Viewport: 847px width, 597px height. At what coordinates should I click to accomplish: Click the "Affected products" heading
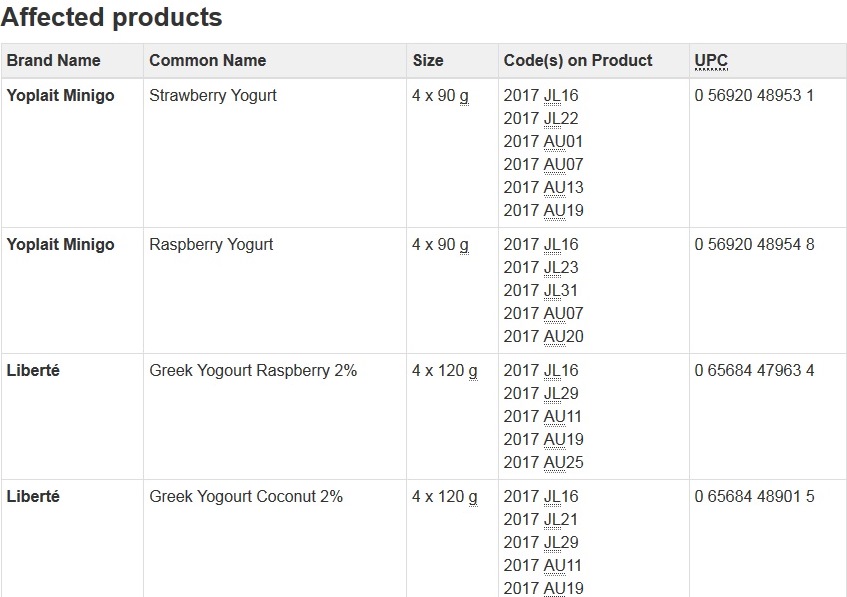point(111,18)
